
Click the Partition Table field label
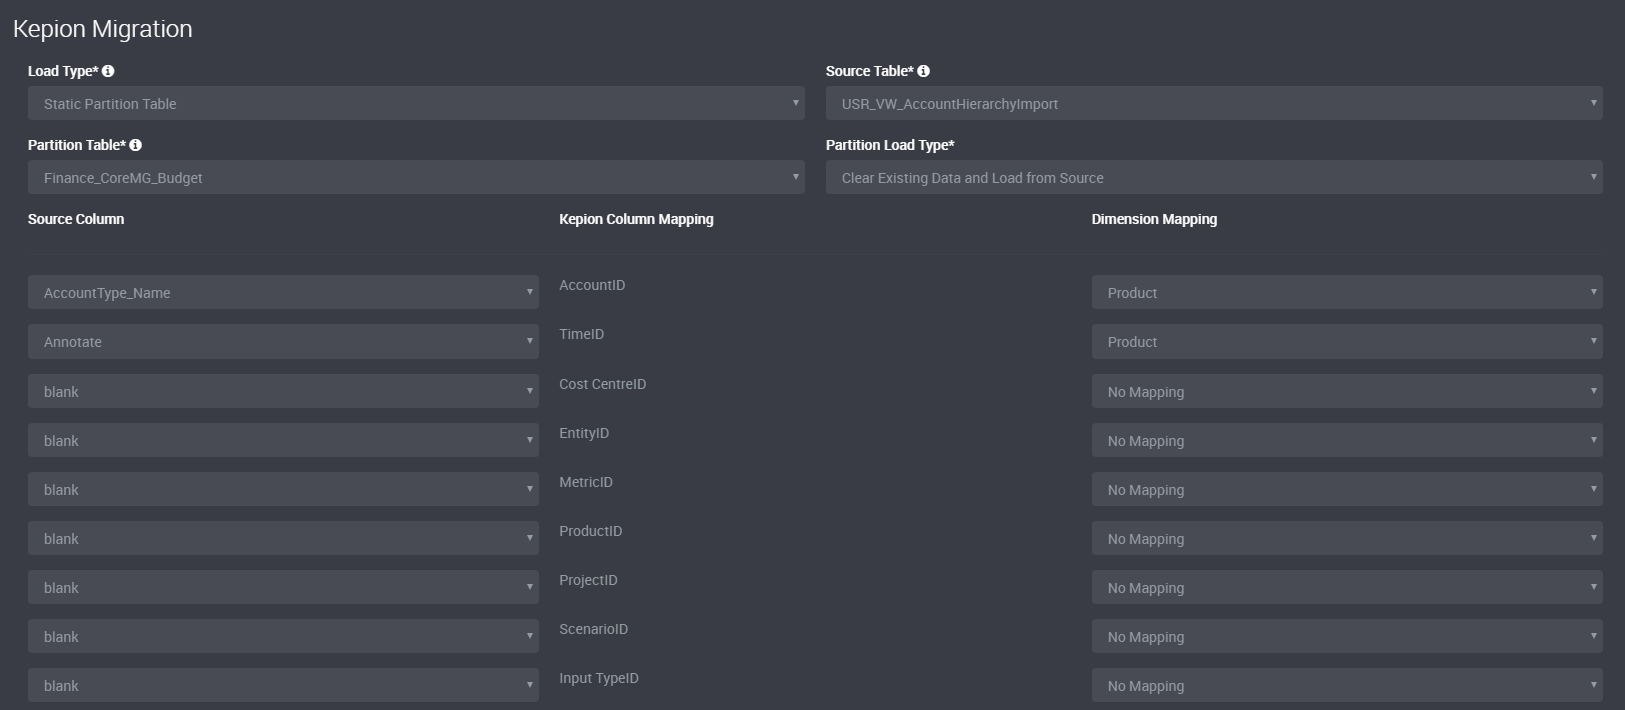point(77,145)
